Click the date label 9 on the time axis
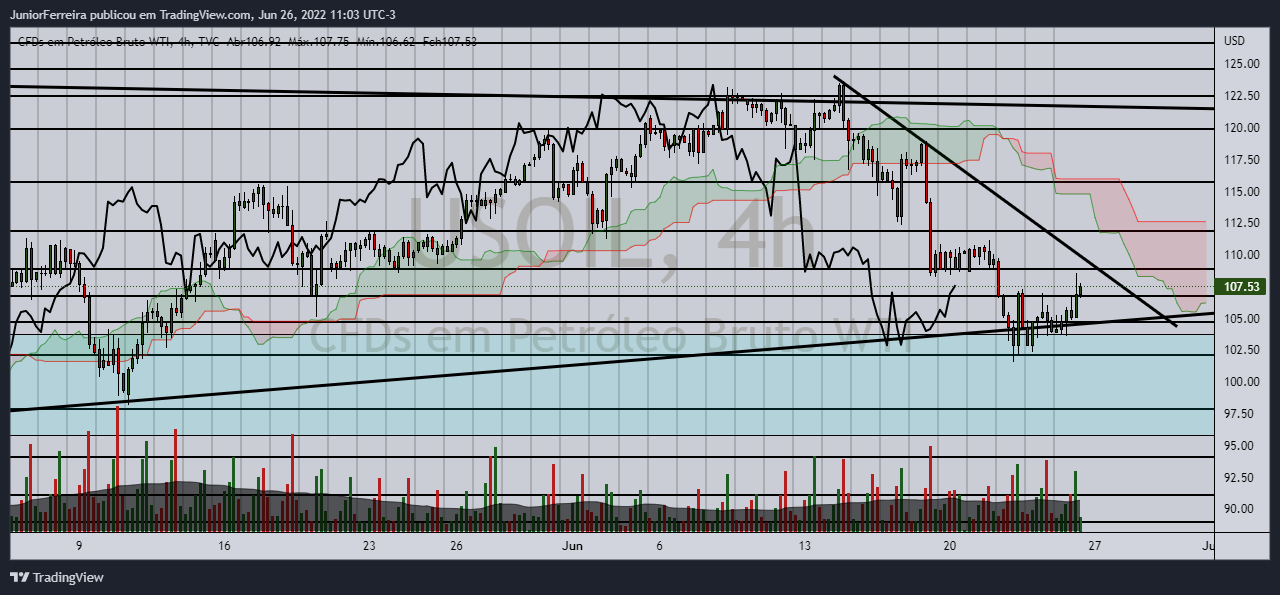This screenshot has width=1280, height=595. (78, 546)
